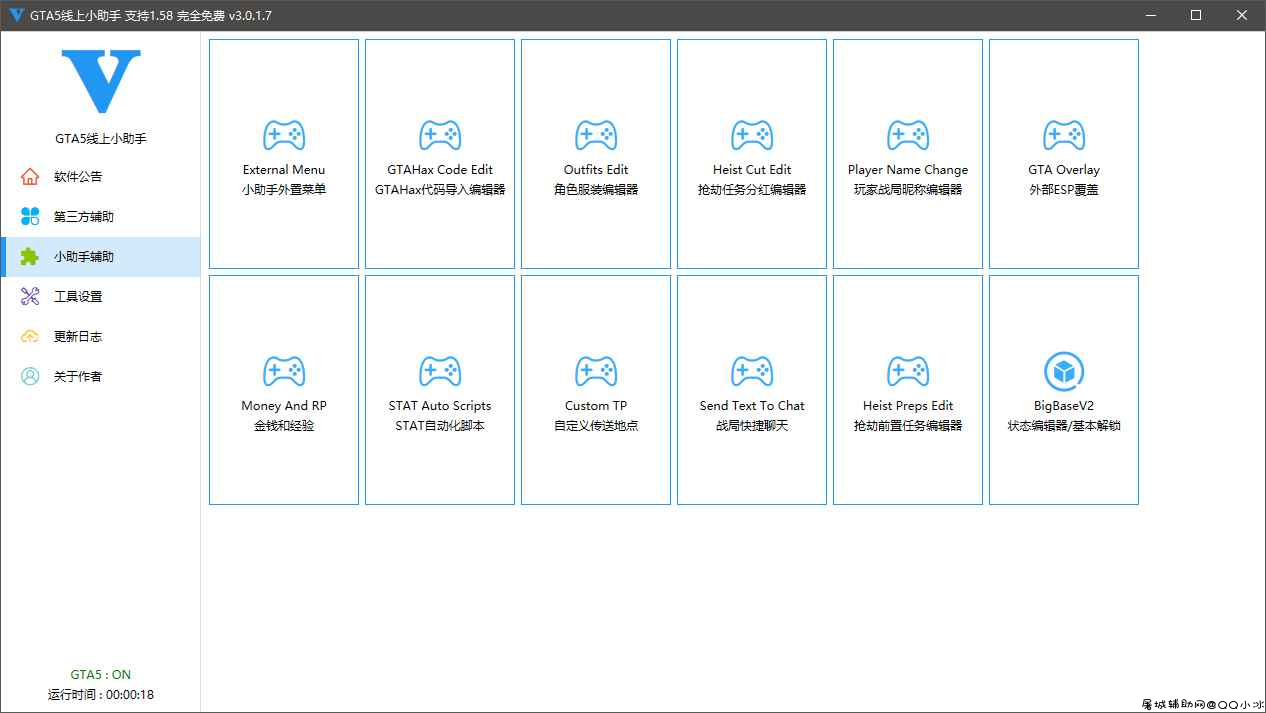Launch 外部ESP覆盖 tile label
1266x713 pixels.
[x=1064, y=189]
